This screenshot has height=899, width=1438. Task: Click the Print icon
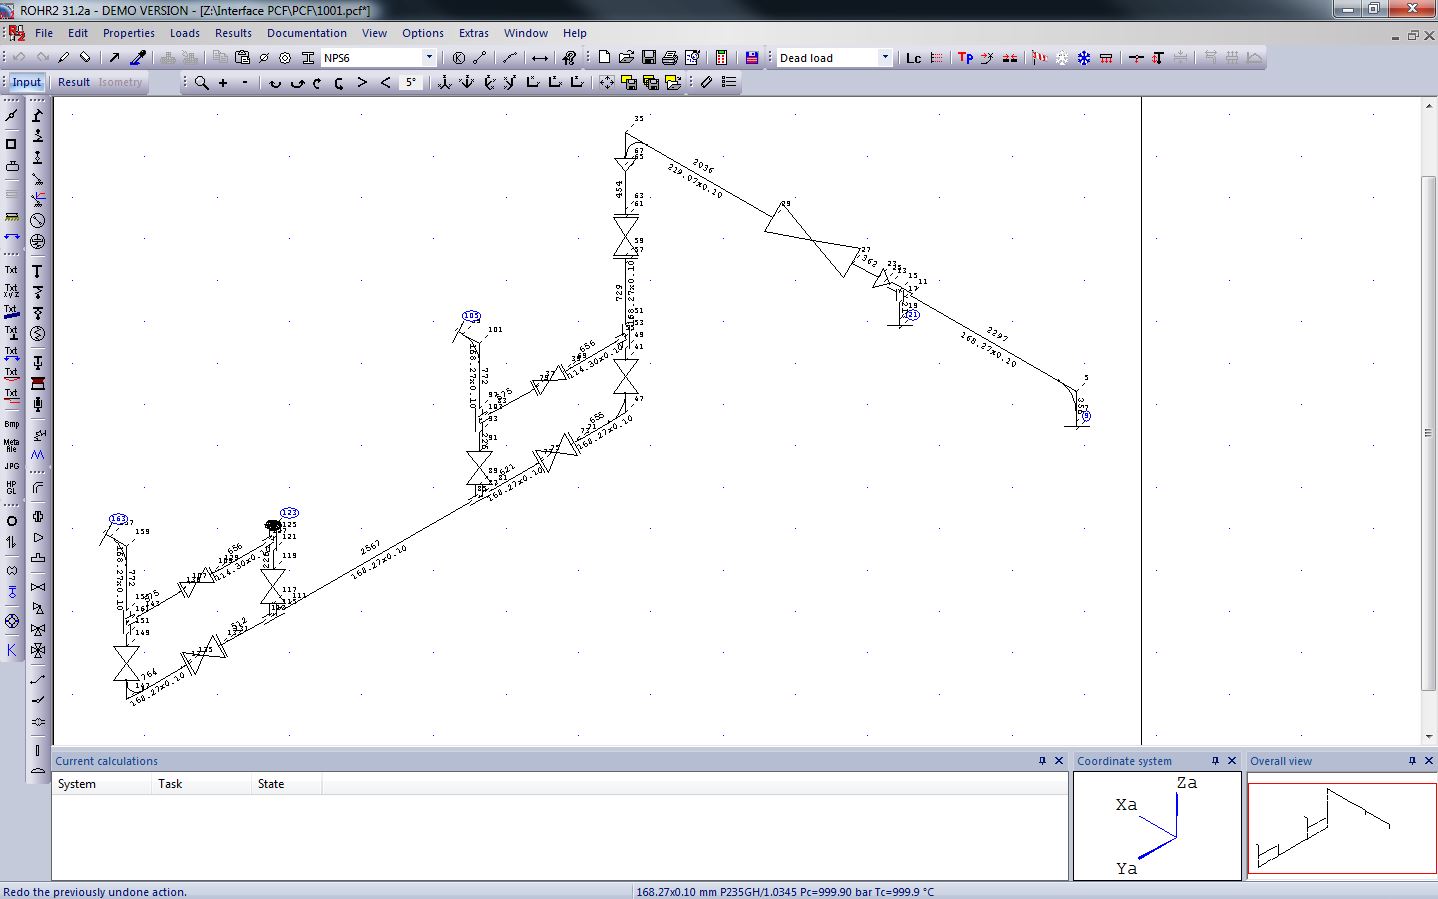tap(671, 57)
